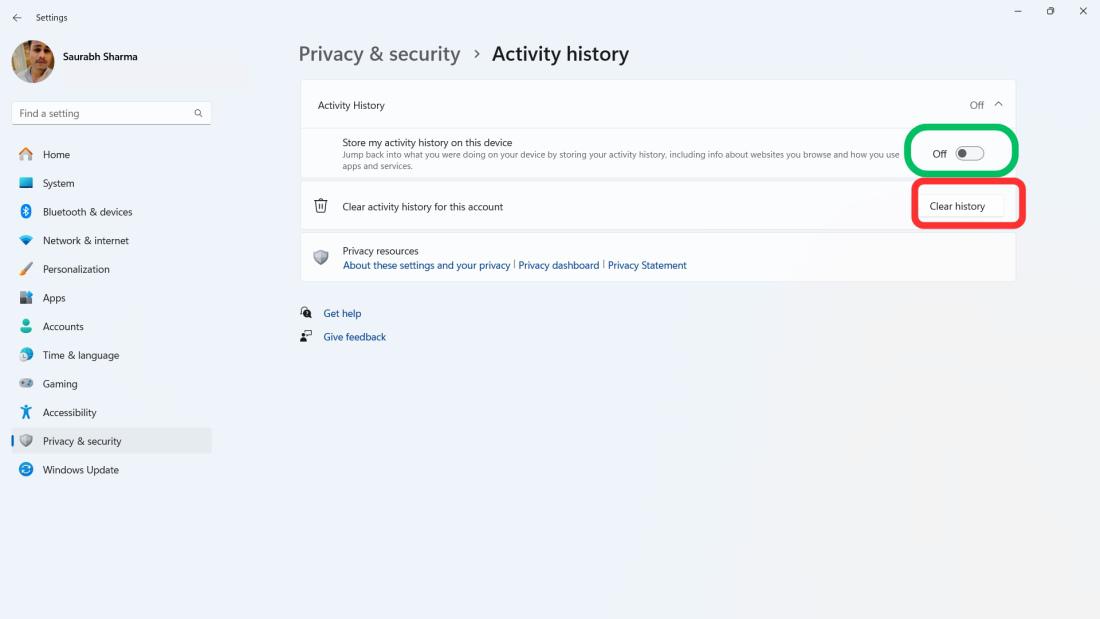The image size is (1100, 619).
Task: Click the Network & internet wifi icon
Action: 26,241
